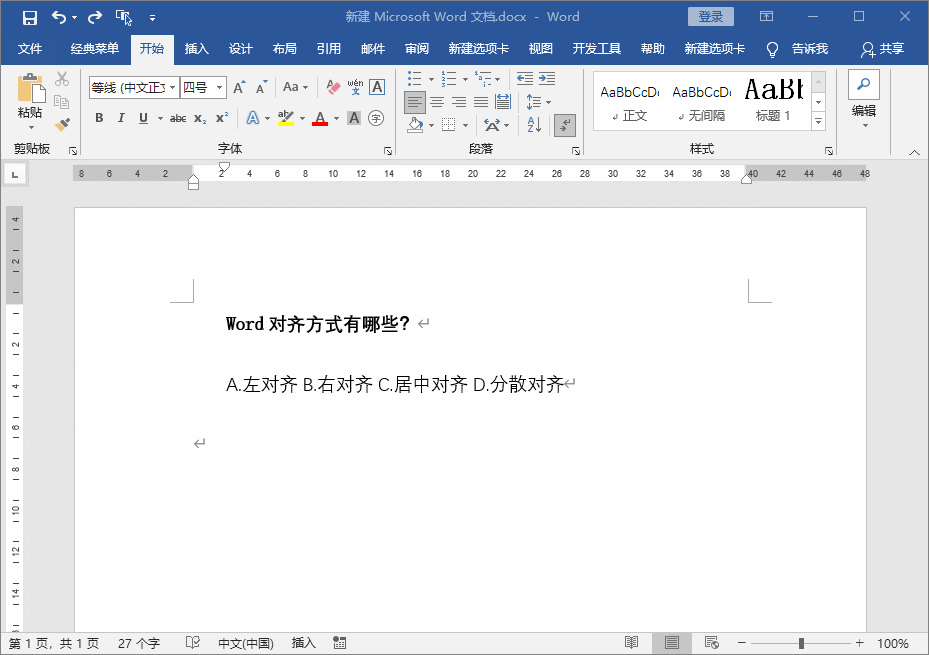Switch to the 插入 (Insert) tab
Screen dimensions: 929x655
click(196, 49)
